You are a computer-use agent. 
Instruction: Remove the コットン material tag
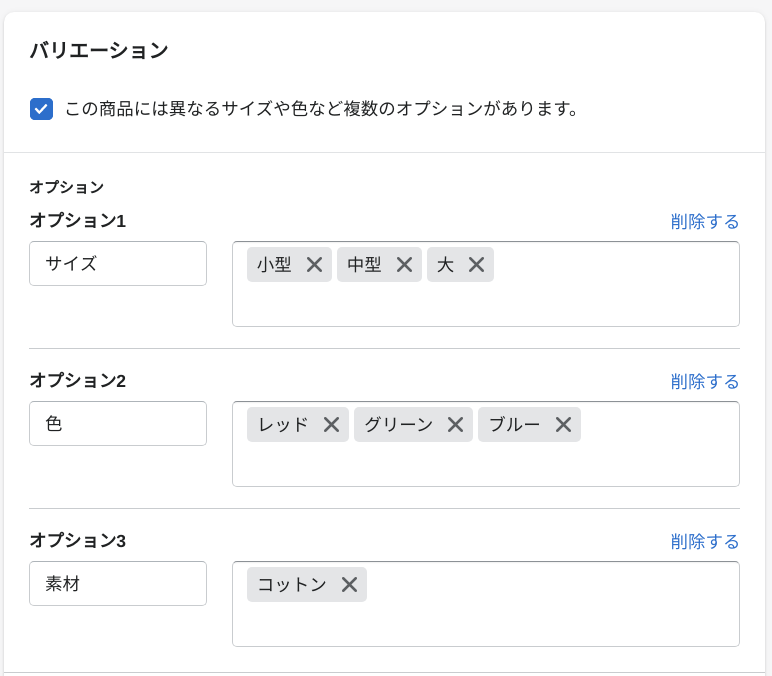(x=350, y=584)
